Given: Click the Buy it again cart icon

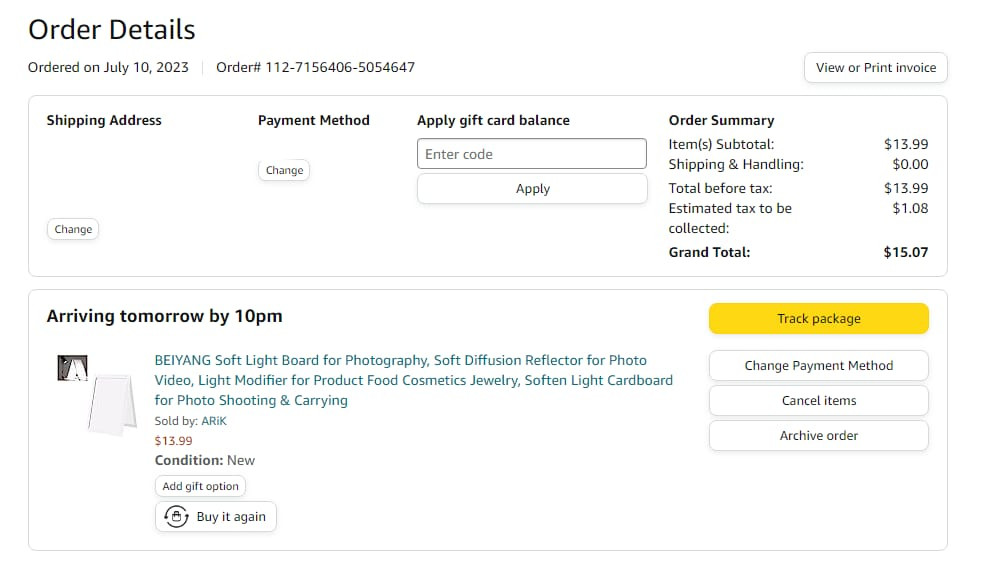Looking at the screenshot, I should point(177,517).
